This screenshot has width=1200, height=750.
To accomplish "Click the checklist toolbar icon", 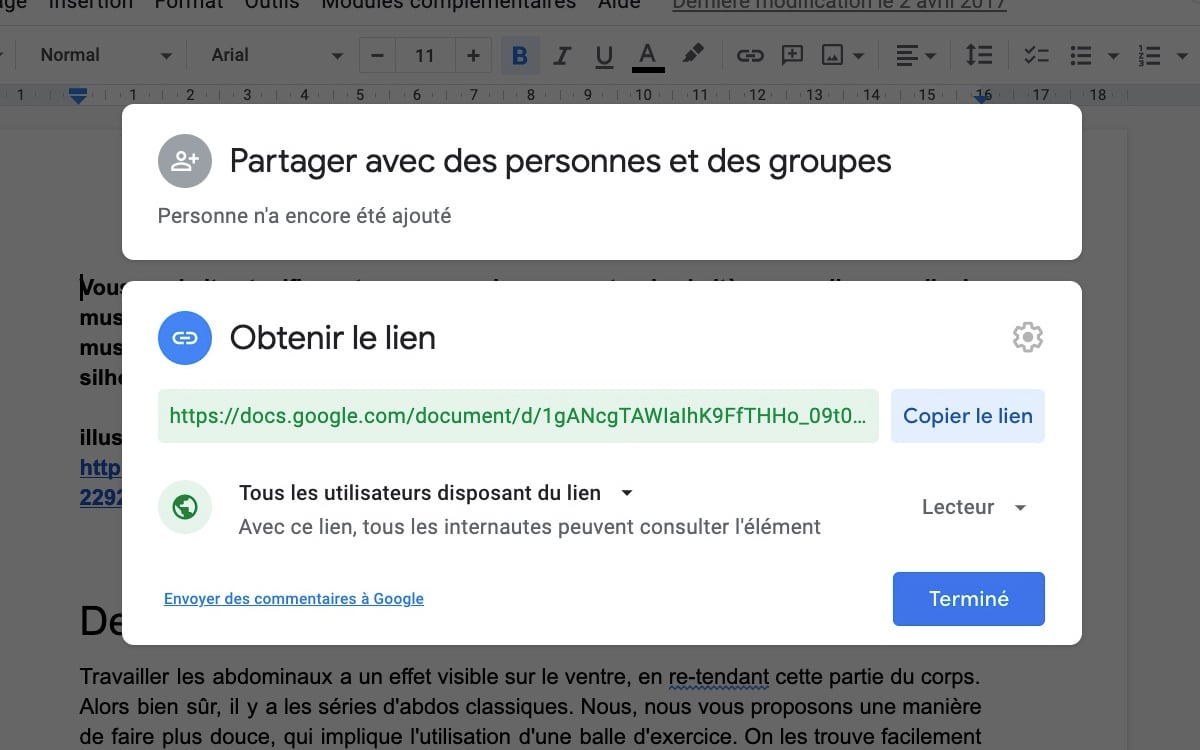I will (1036, 56).
